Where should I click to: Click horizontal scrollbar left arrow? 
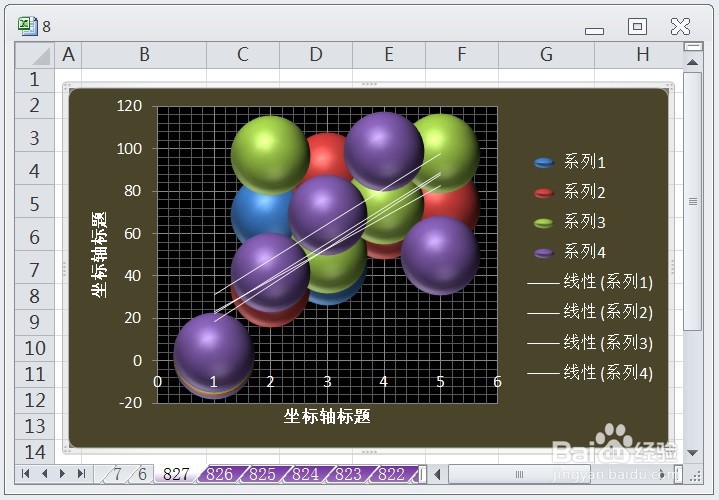[x=438, y=474]
